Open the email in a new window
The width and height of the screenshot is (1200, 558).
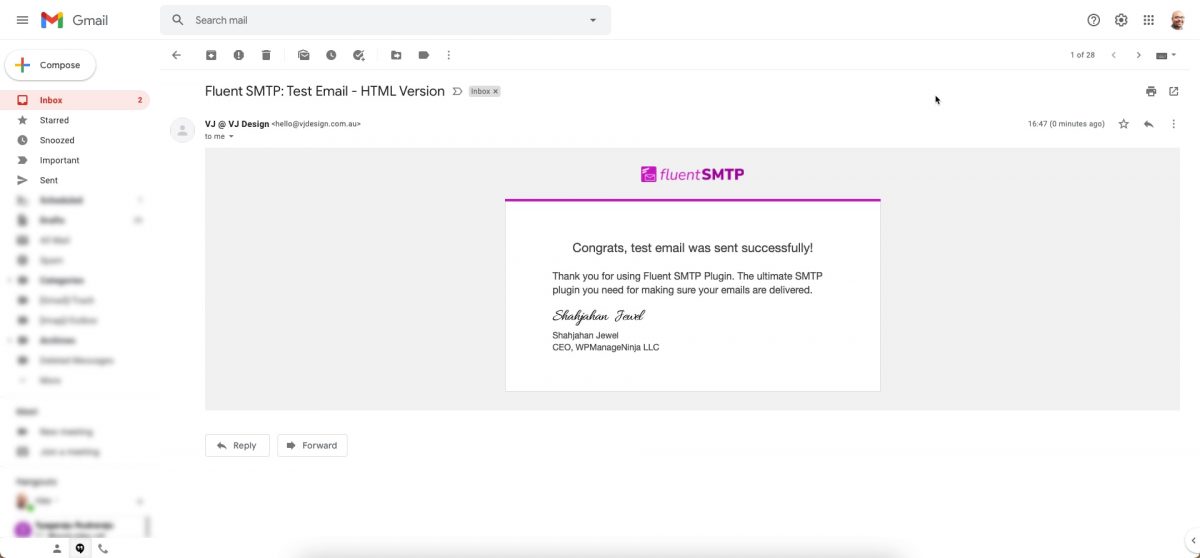(1174, 91)
